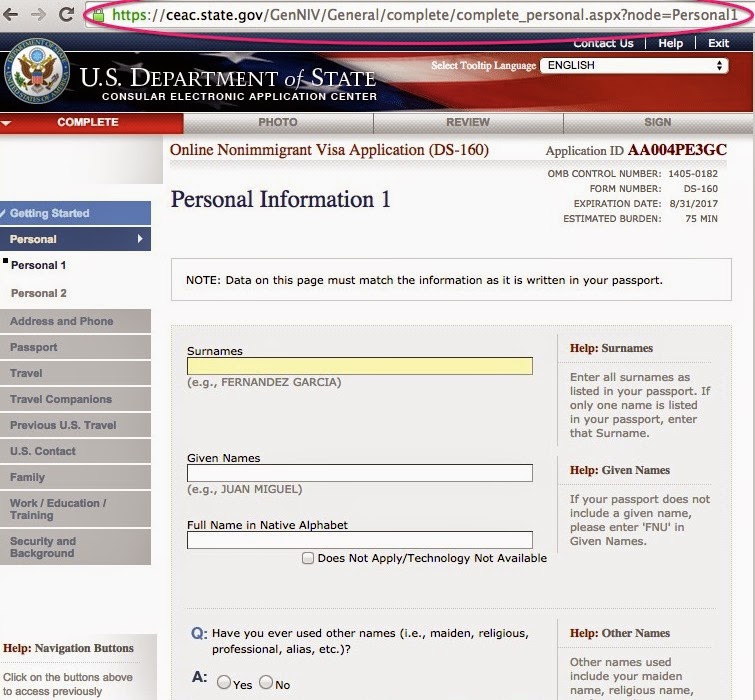
Task: Select Yes for other names used
Action: (x=224, y=682)
